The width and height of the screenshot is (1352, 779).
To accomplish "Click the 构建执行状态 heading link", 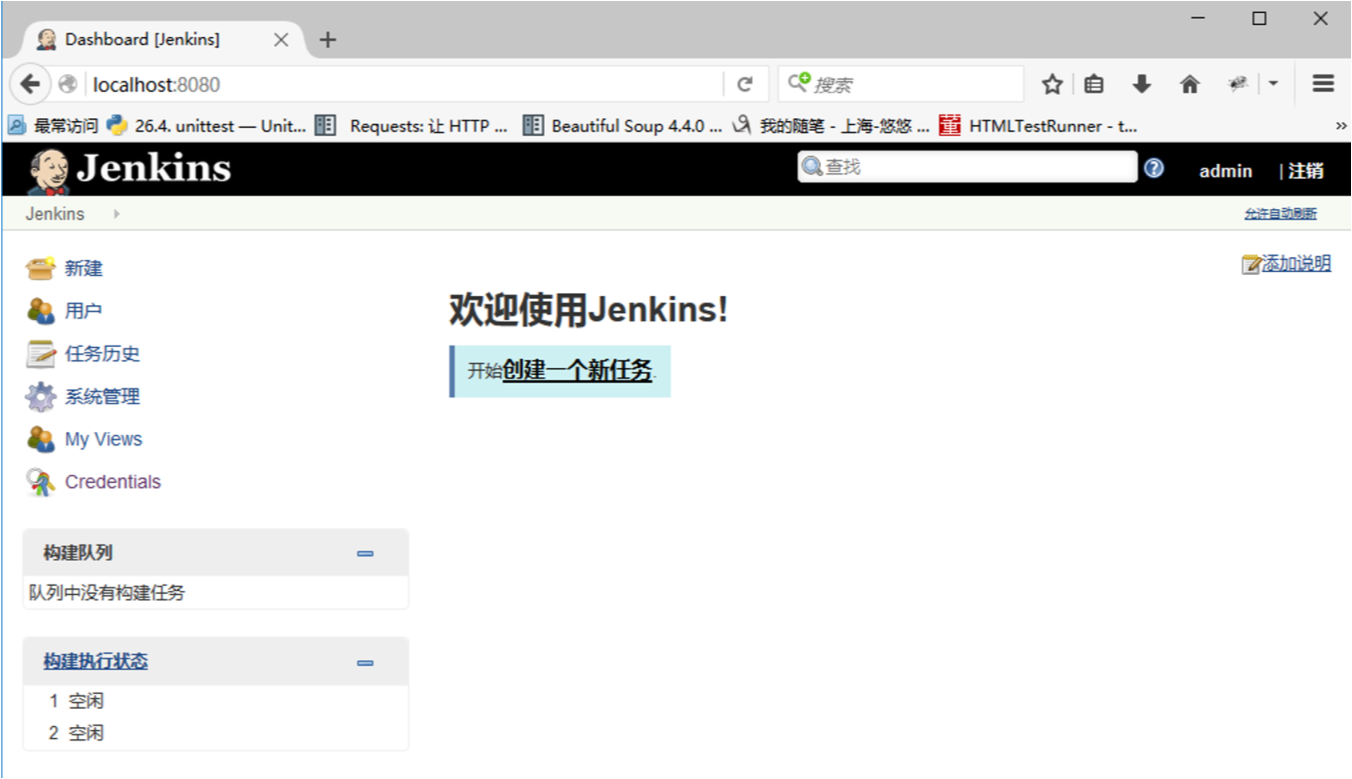I will coord(95,661).
